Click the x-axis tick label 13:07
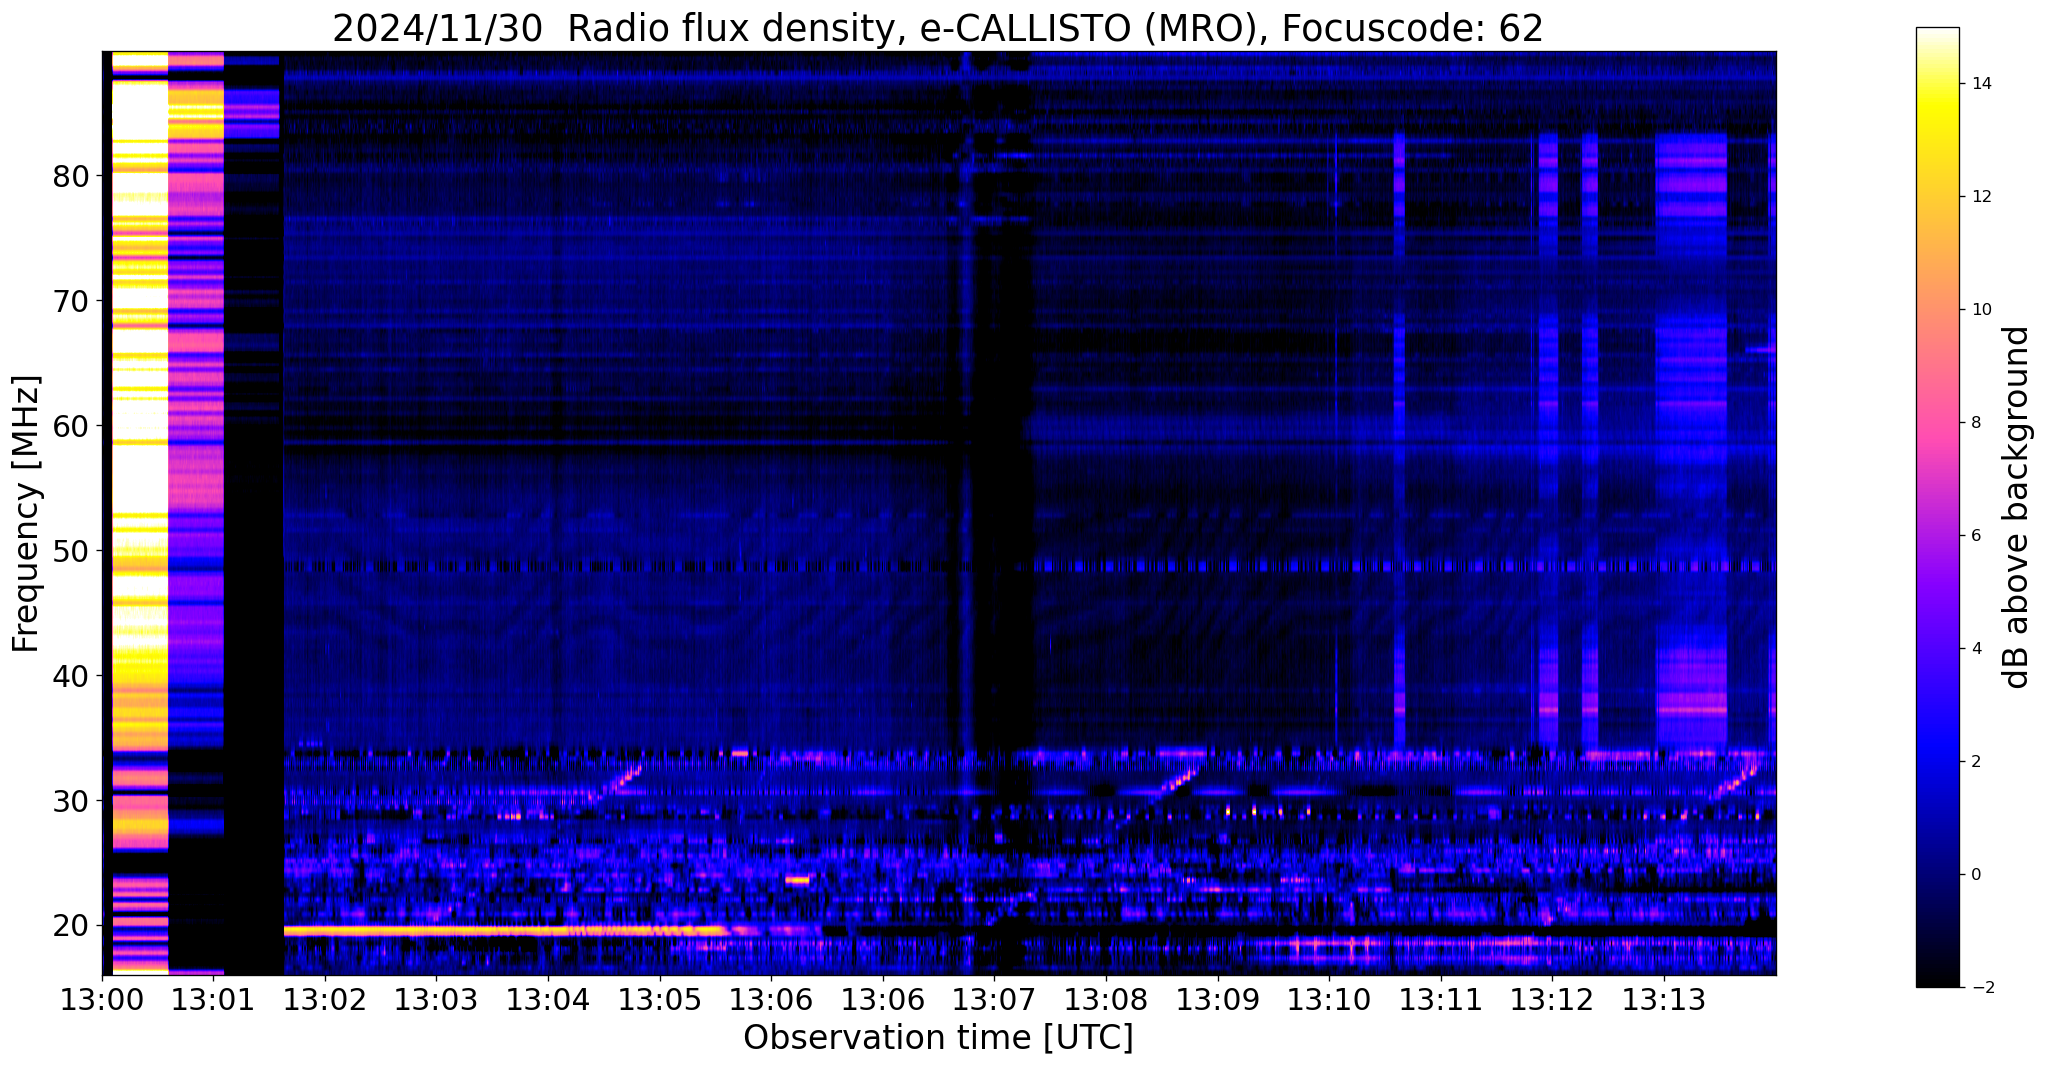The width and height of the screenshot is (2047, 1067). [994, 999]
